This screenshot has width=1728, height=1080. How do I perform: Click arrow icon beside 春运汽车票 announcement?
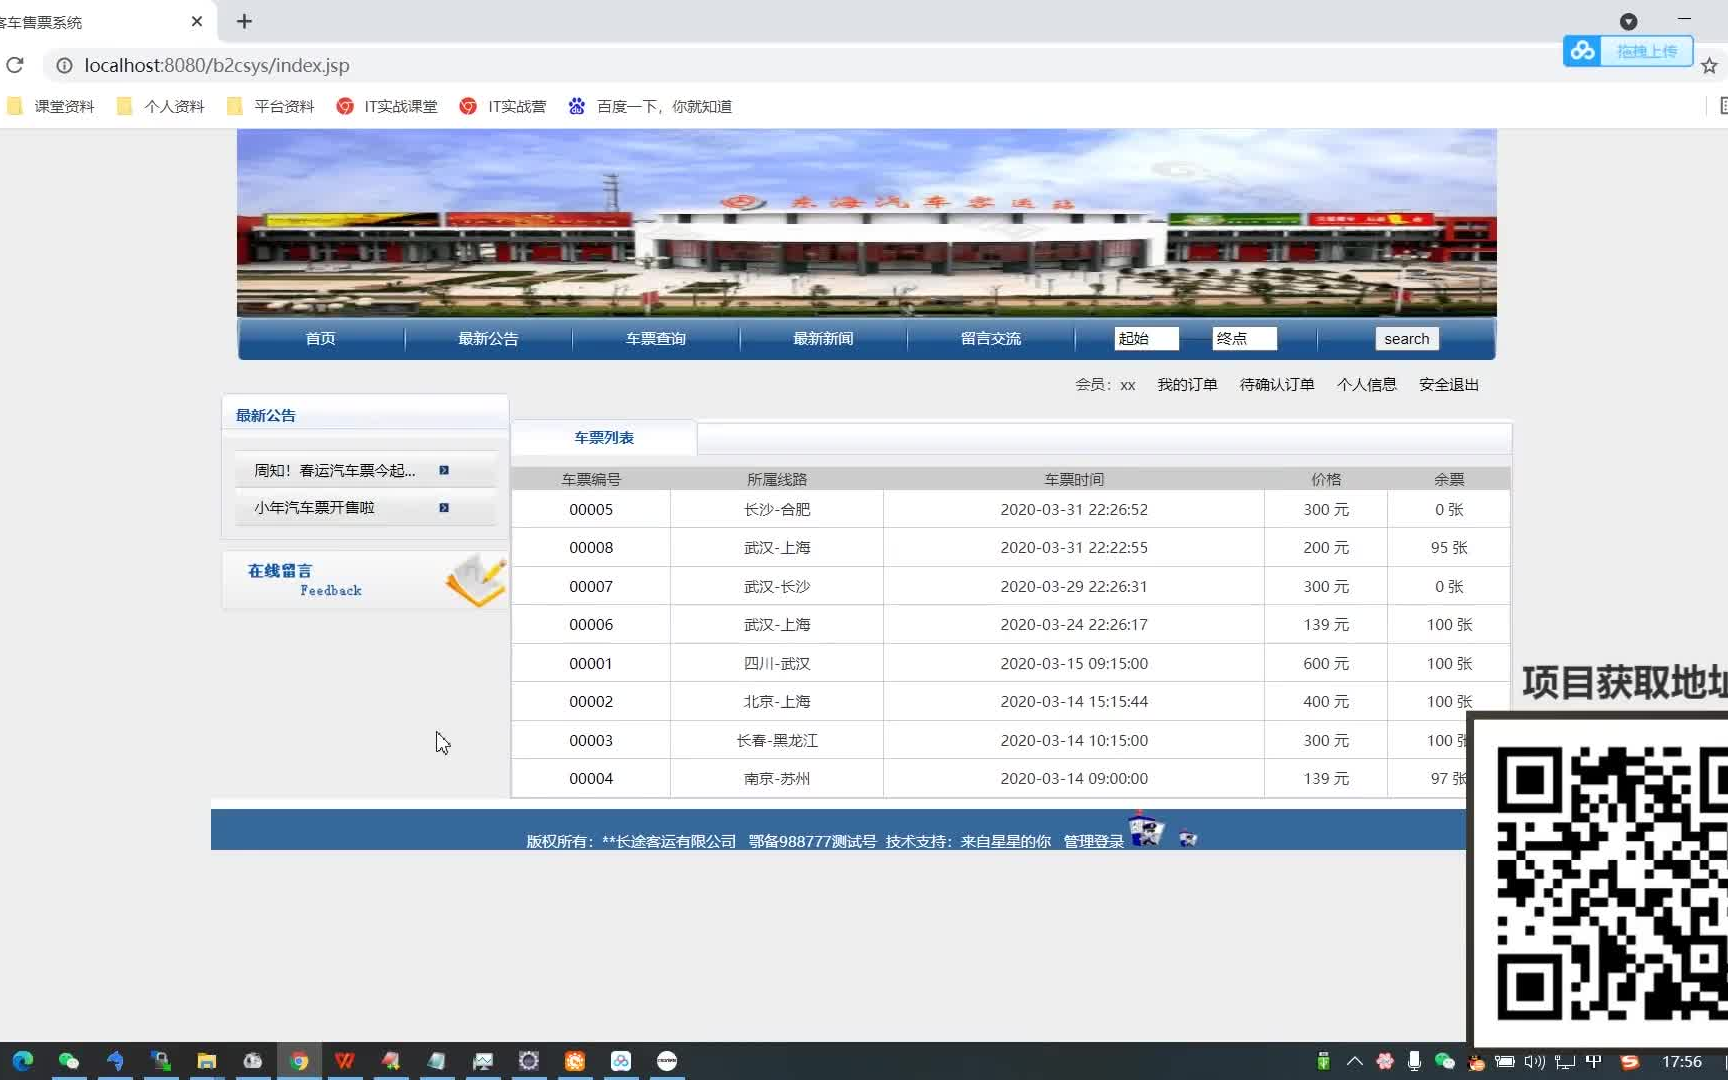click(444, 470)
